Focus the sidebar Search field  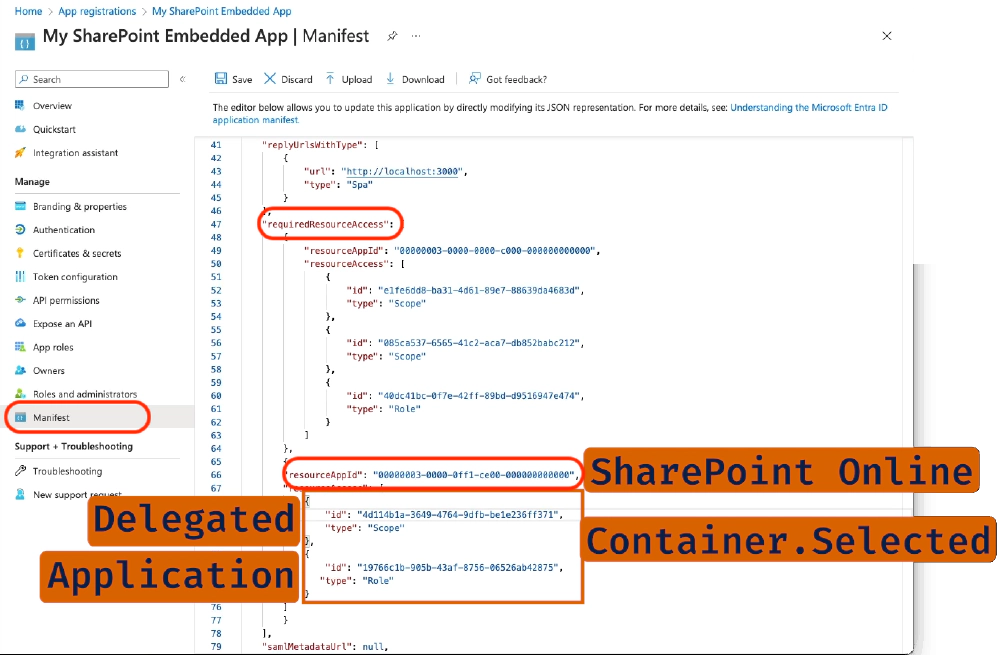[x=92, y=79]
